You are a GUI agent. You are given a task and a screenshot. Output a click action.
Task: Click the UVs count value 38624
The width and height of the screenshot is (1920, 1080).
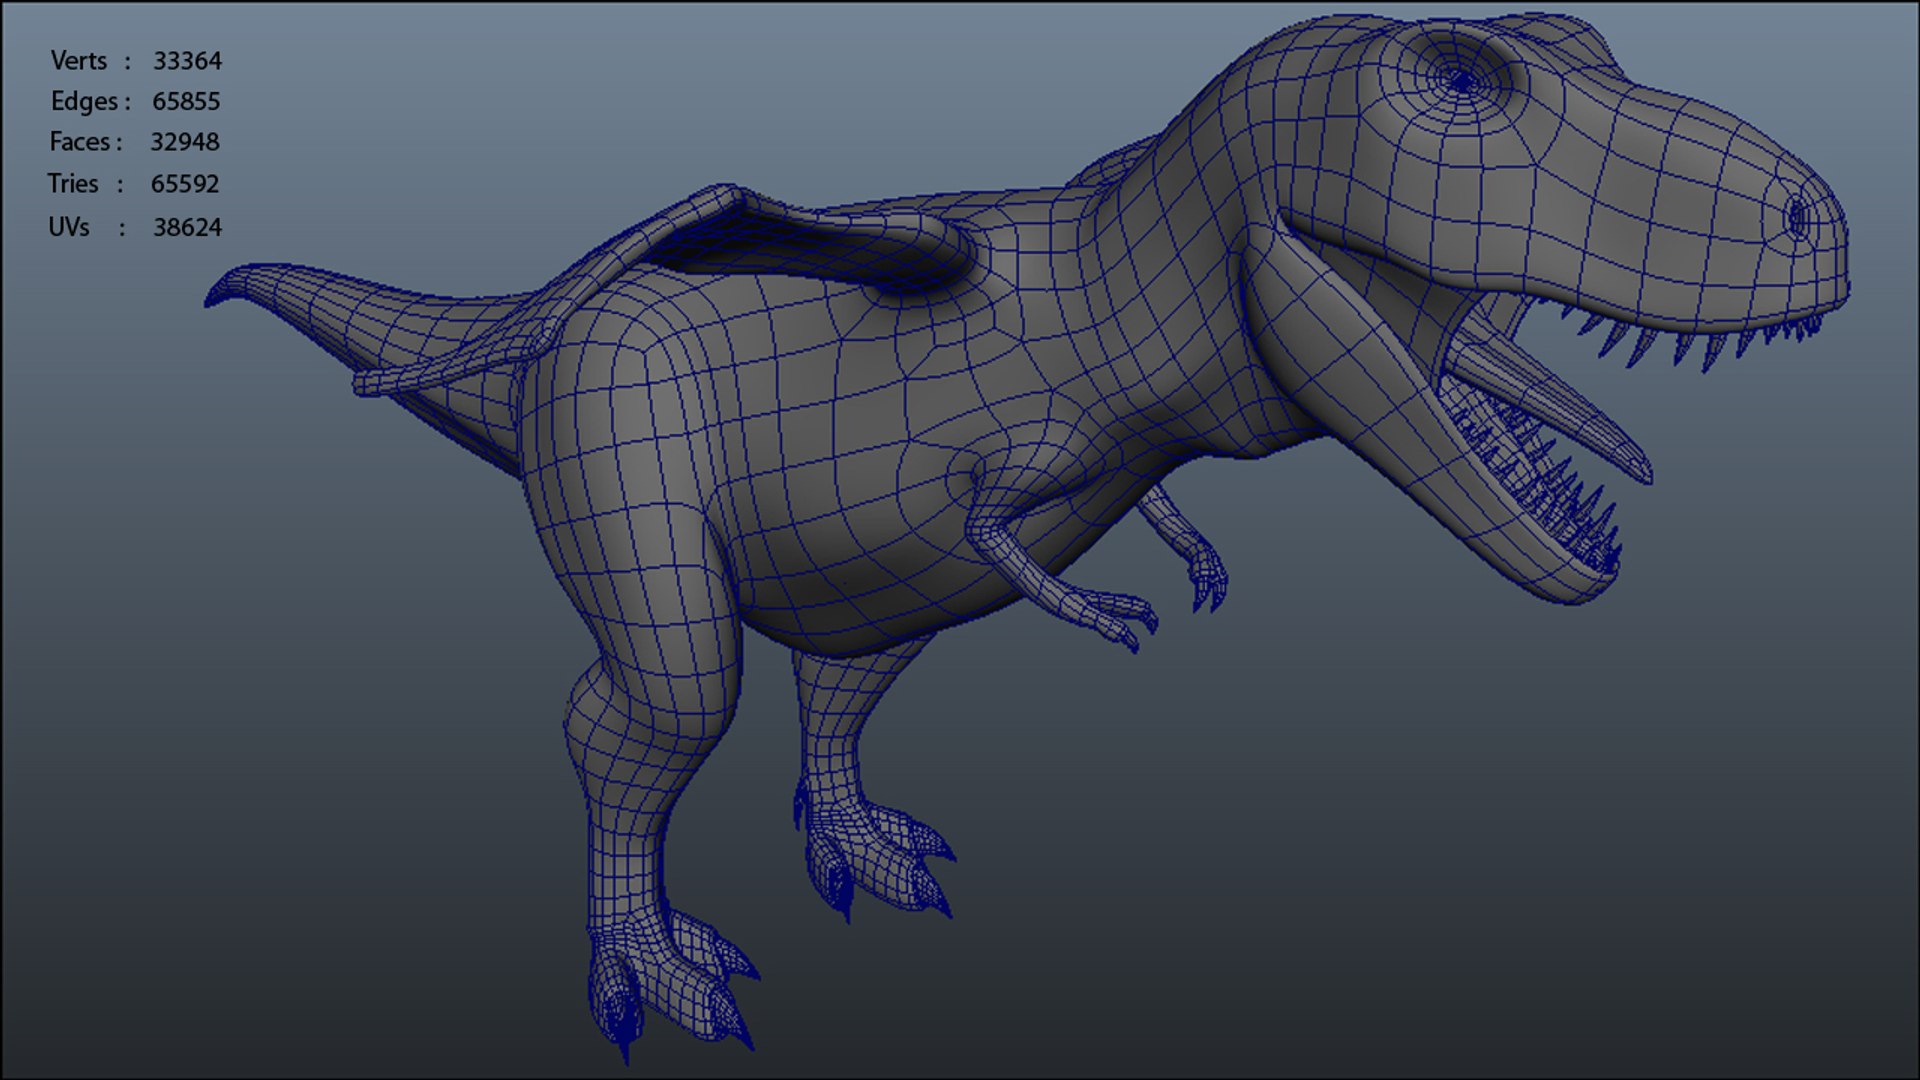187,228
